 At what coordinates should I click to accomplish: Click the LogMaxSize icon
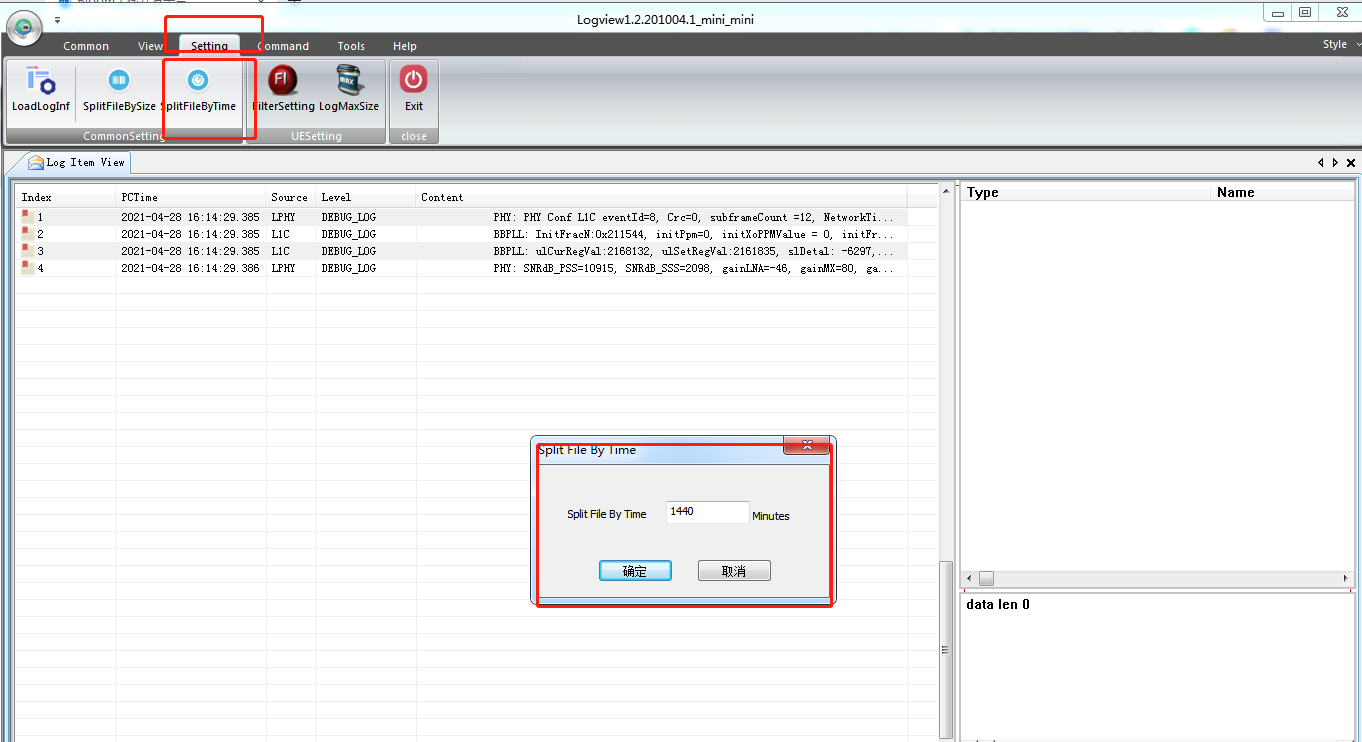tap(348, 82)
